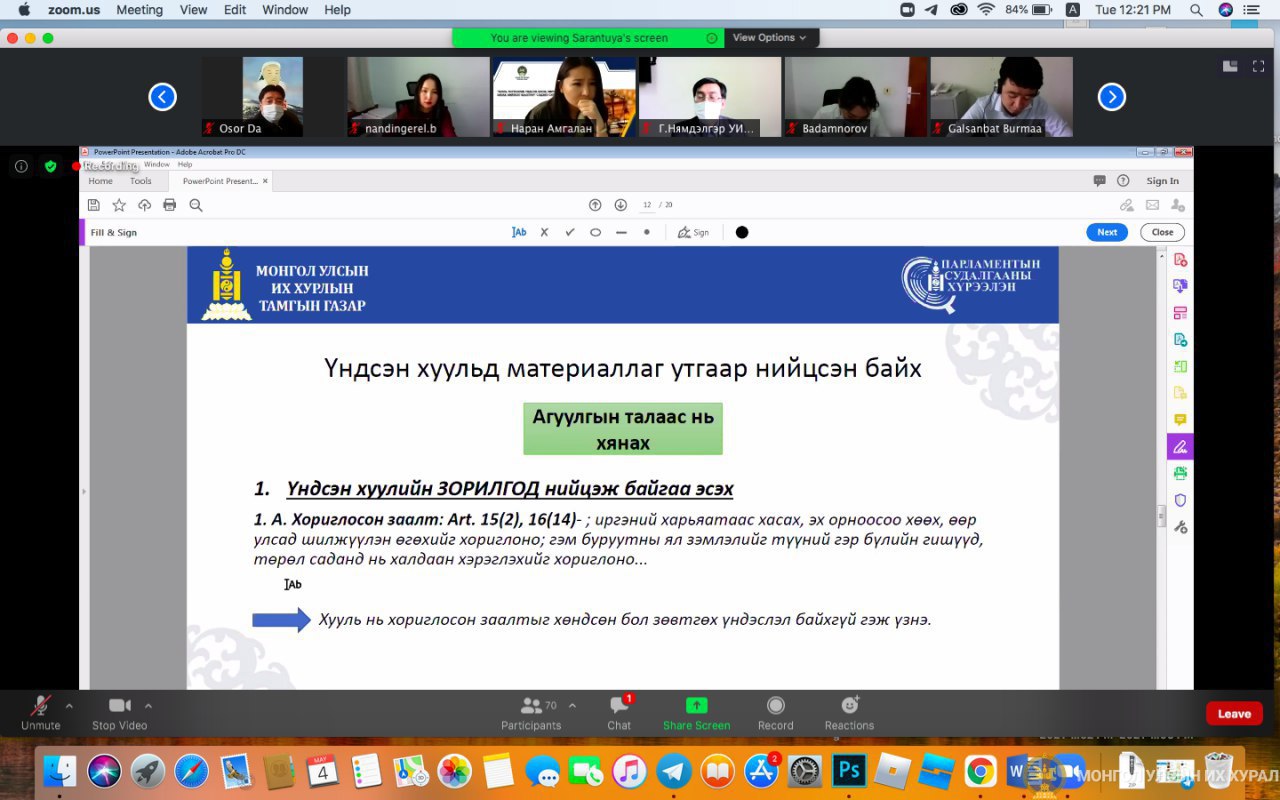The width and height of the screenshot is (1280, 800).
Task: Open the Window menu in macOS menu bar
Action: [285, 9]
